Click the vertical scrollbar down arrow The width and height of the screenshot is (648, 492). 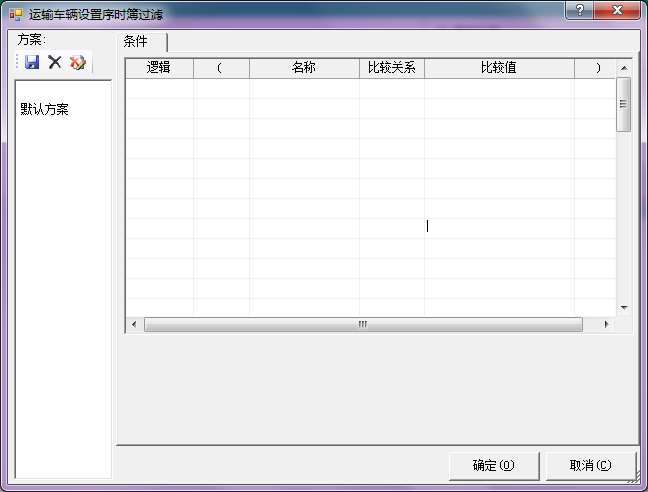(x=624, y=308)
